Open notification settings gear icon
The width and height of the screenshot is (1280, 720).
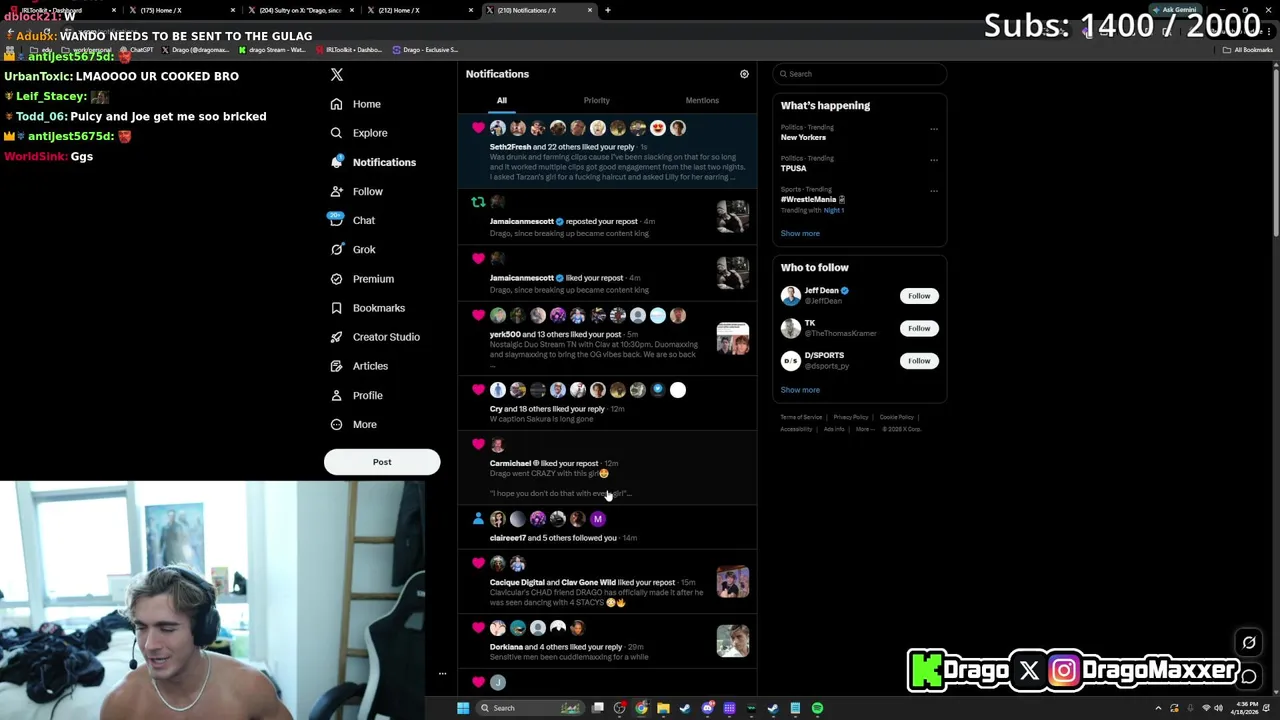(x=744, y=74)
